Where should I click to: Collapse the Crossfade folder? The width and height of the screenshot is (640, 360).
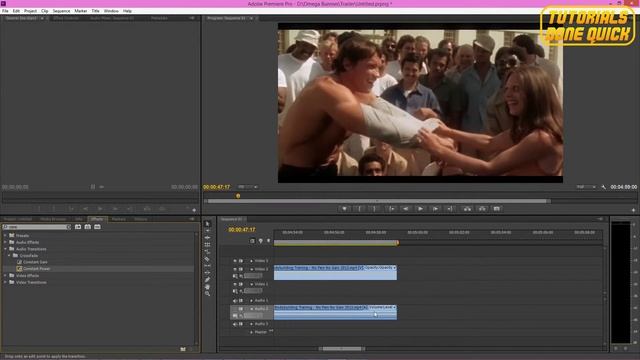coord(9,256)
